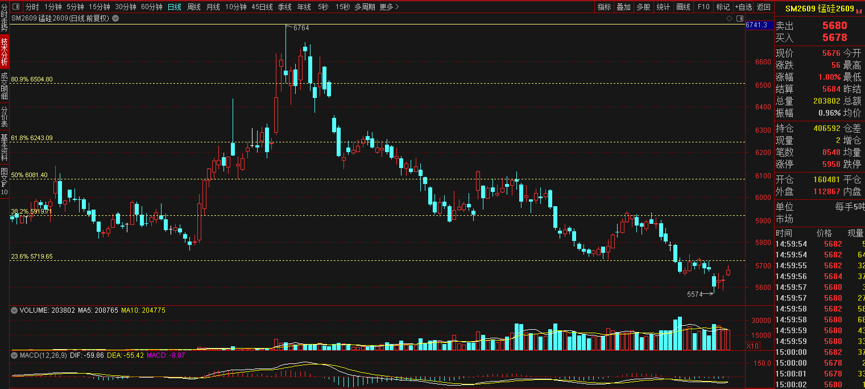Click the 返回 back button
The height and width of the screenshot is (389, 865).
[x=763, y=7]
